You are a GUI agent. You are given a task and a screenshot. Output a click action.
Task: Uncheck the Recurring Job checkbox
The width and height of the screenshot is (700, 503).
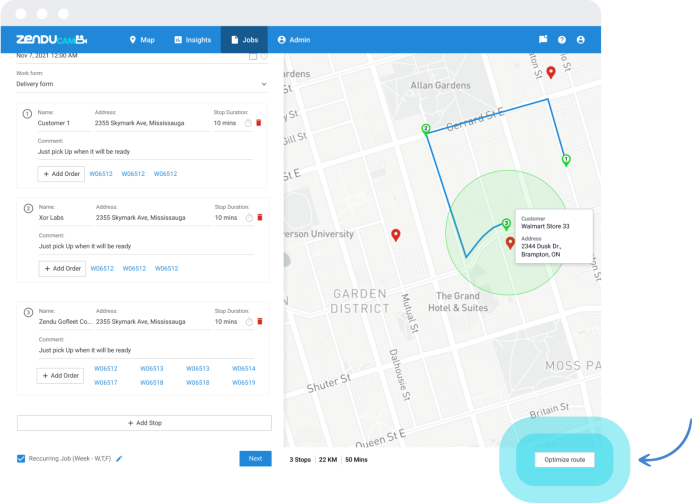tap(22, 459)
